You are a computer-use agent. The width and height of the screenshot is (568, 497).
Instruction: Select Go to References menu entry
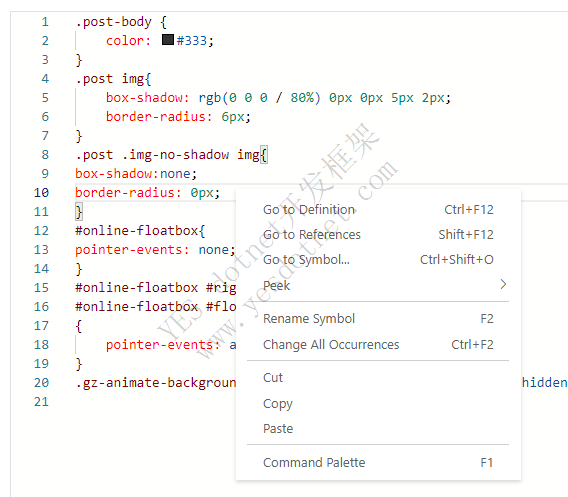(378, 235)
